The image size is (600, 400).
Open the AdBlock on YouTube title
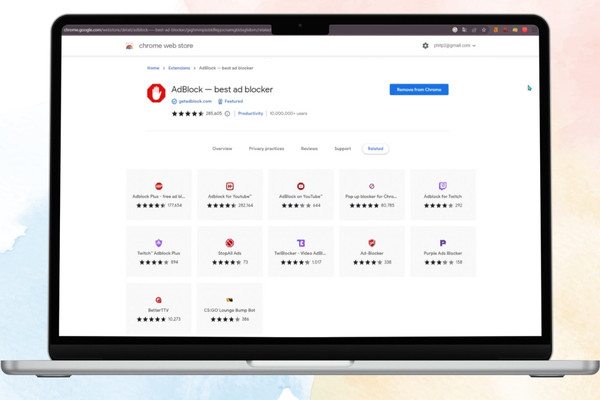(301, 196)
